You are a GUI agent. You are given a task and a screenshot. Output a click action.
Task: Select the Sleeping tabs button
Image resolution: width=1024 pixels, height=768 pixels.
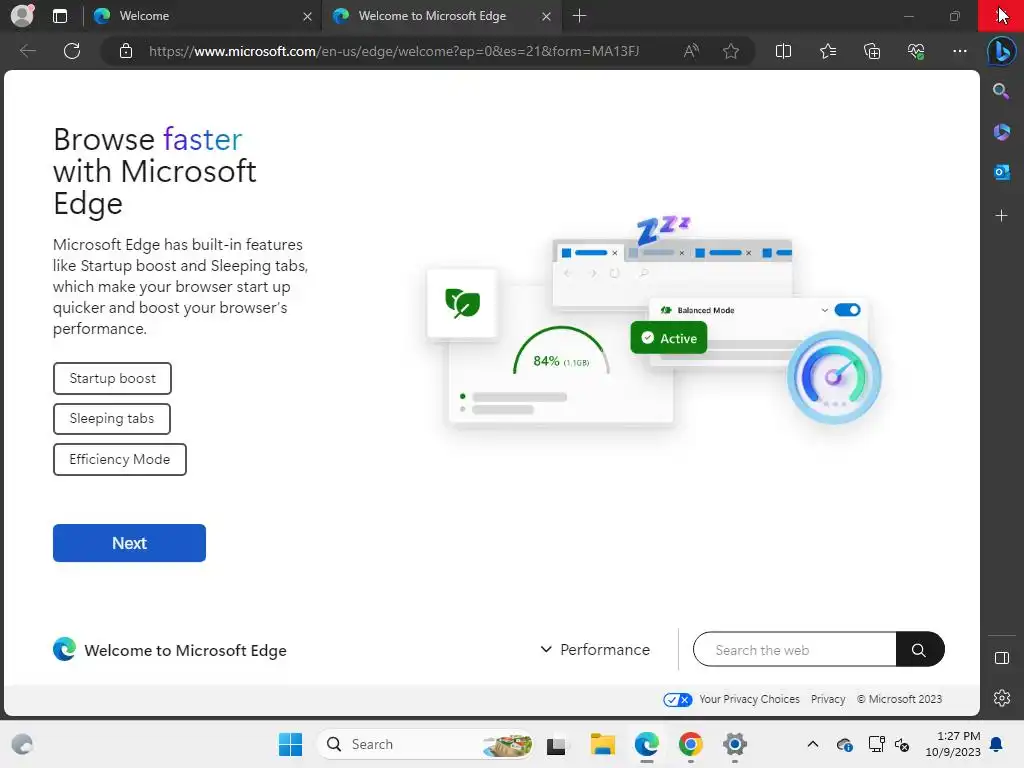112,419
